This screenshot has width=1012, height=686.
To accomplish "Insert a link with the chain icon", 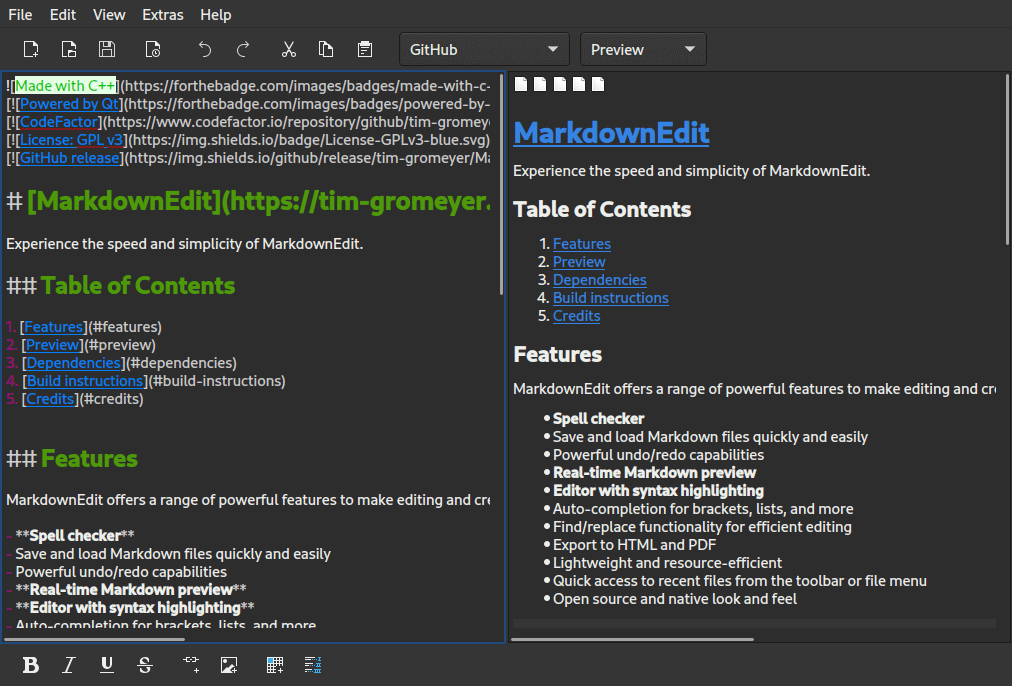I will (x=191, y=665).
